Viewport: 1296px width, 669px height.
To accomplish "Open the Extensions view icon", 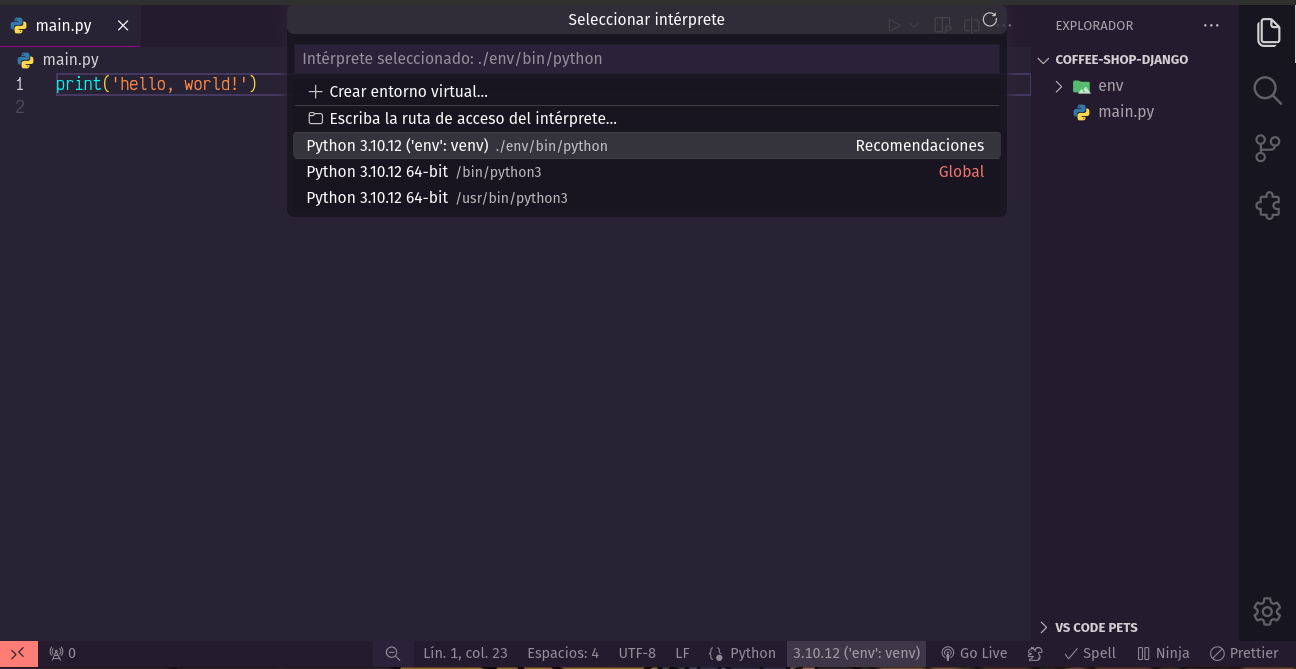I will tap(1267, 206).
